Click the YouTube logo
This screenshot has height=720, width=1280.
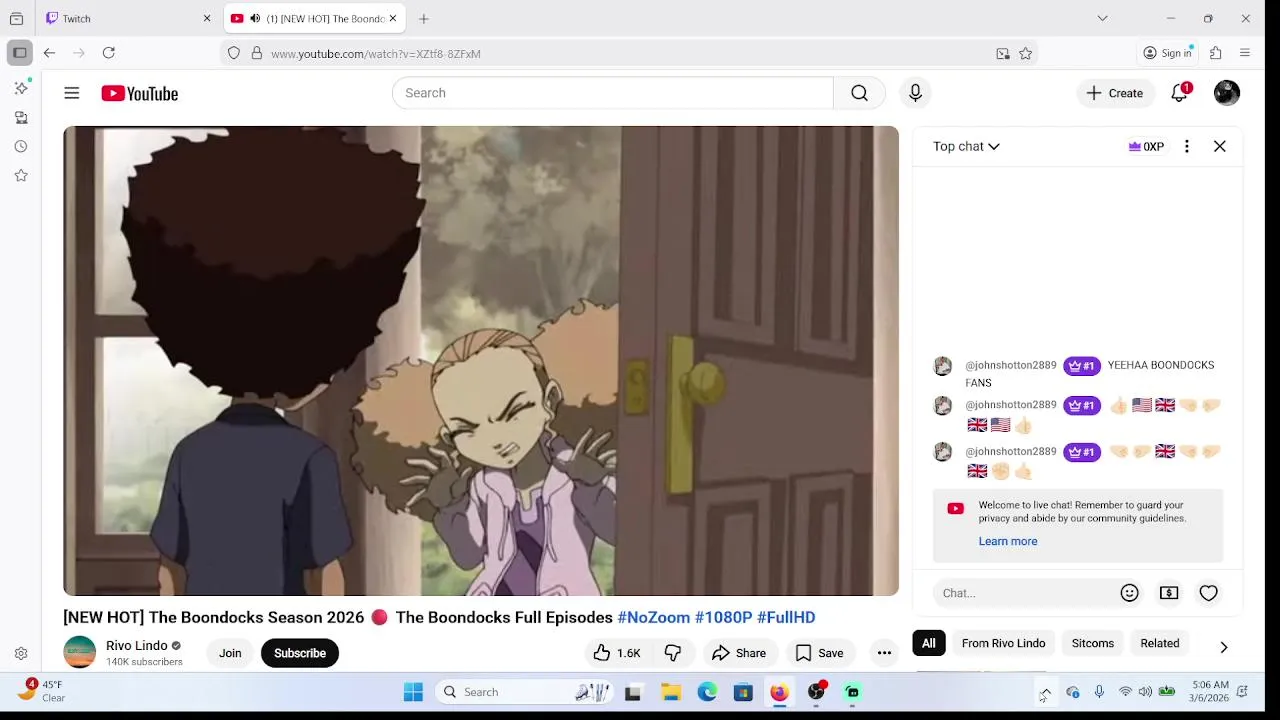[x=139, y=93]
